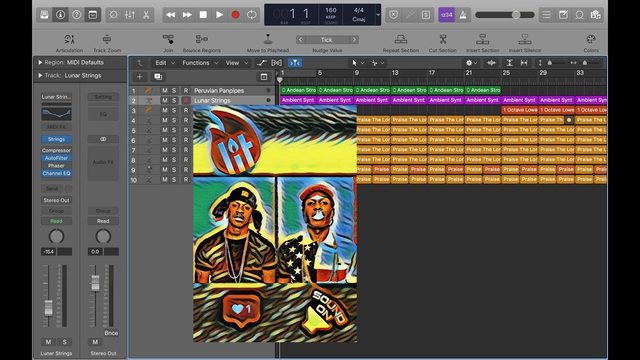Open the AutoFilter plug-in slot
This screenshot has width=640, height=360.
[x=56, y=158]
